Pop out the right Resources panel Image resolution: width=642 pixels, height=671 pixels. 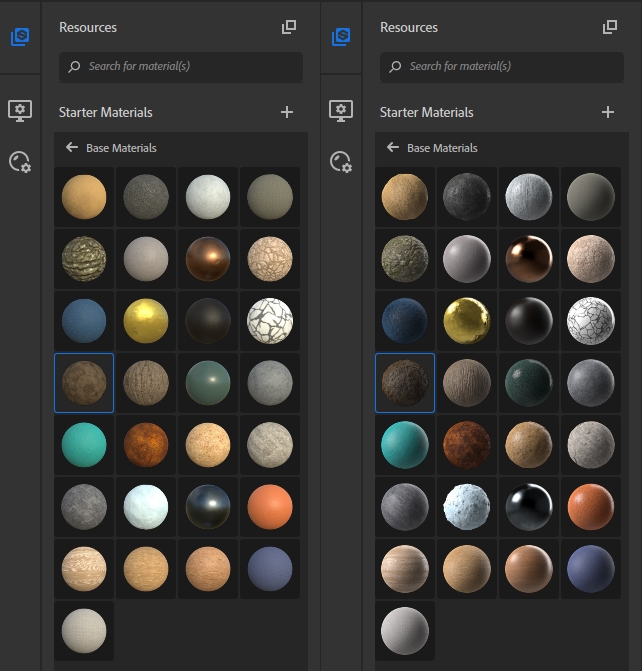(x=610, y=28)
